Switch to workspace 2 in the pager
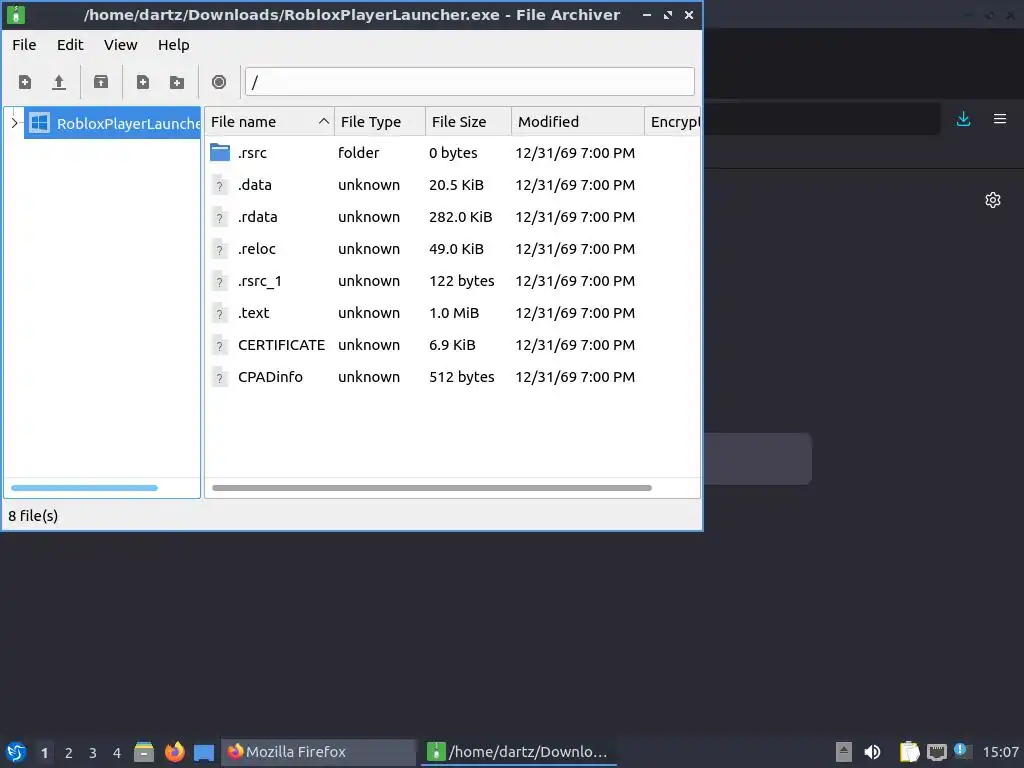 point(69,753)
